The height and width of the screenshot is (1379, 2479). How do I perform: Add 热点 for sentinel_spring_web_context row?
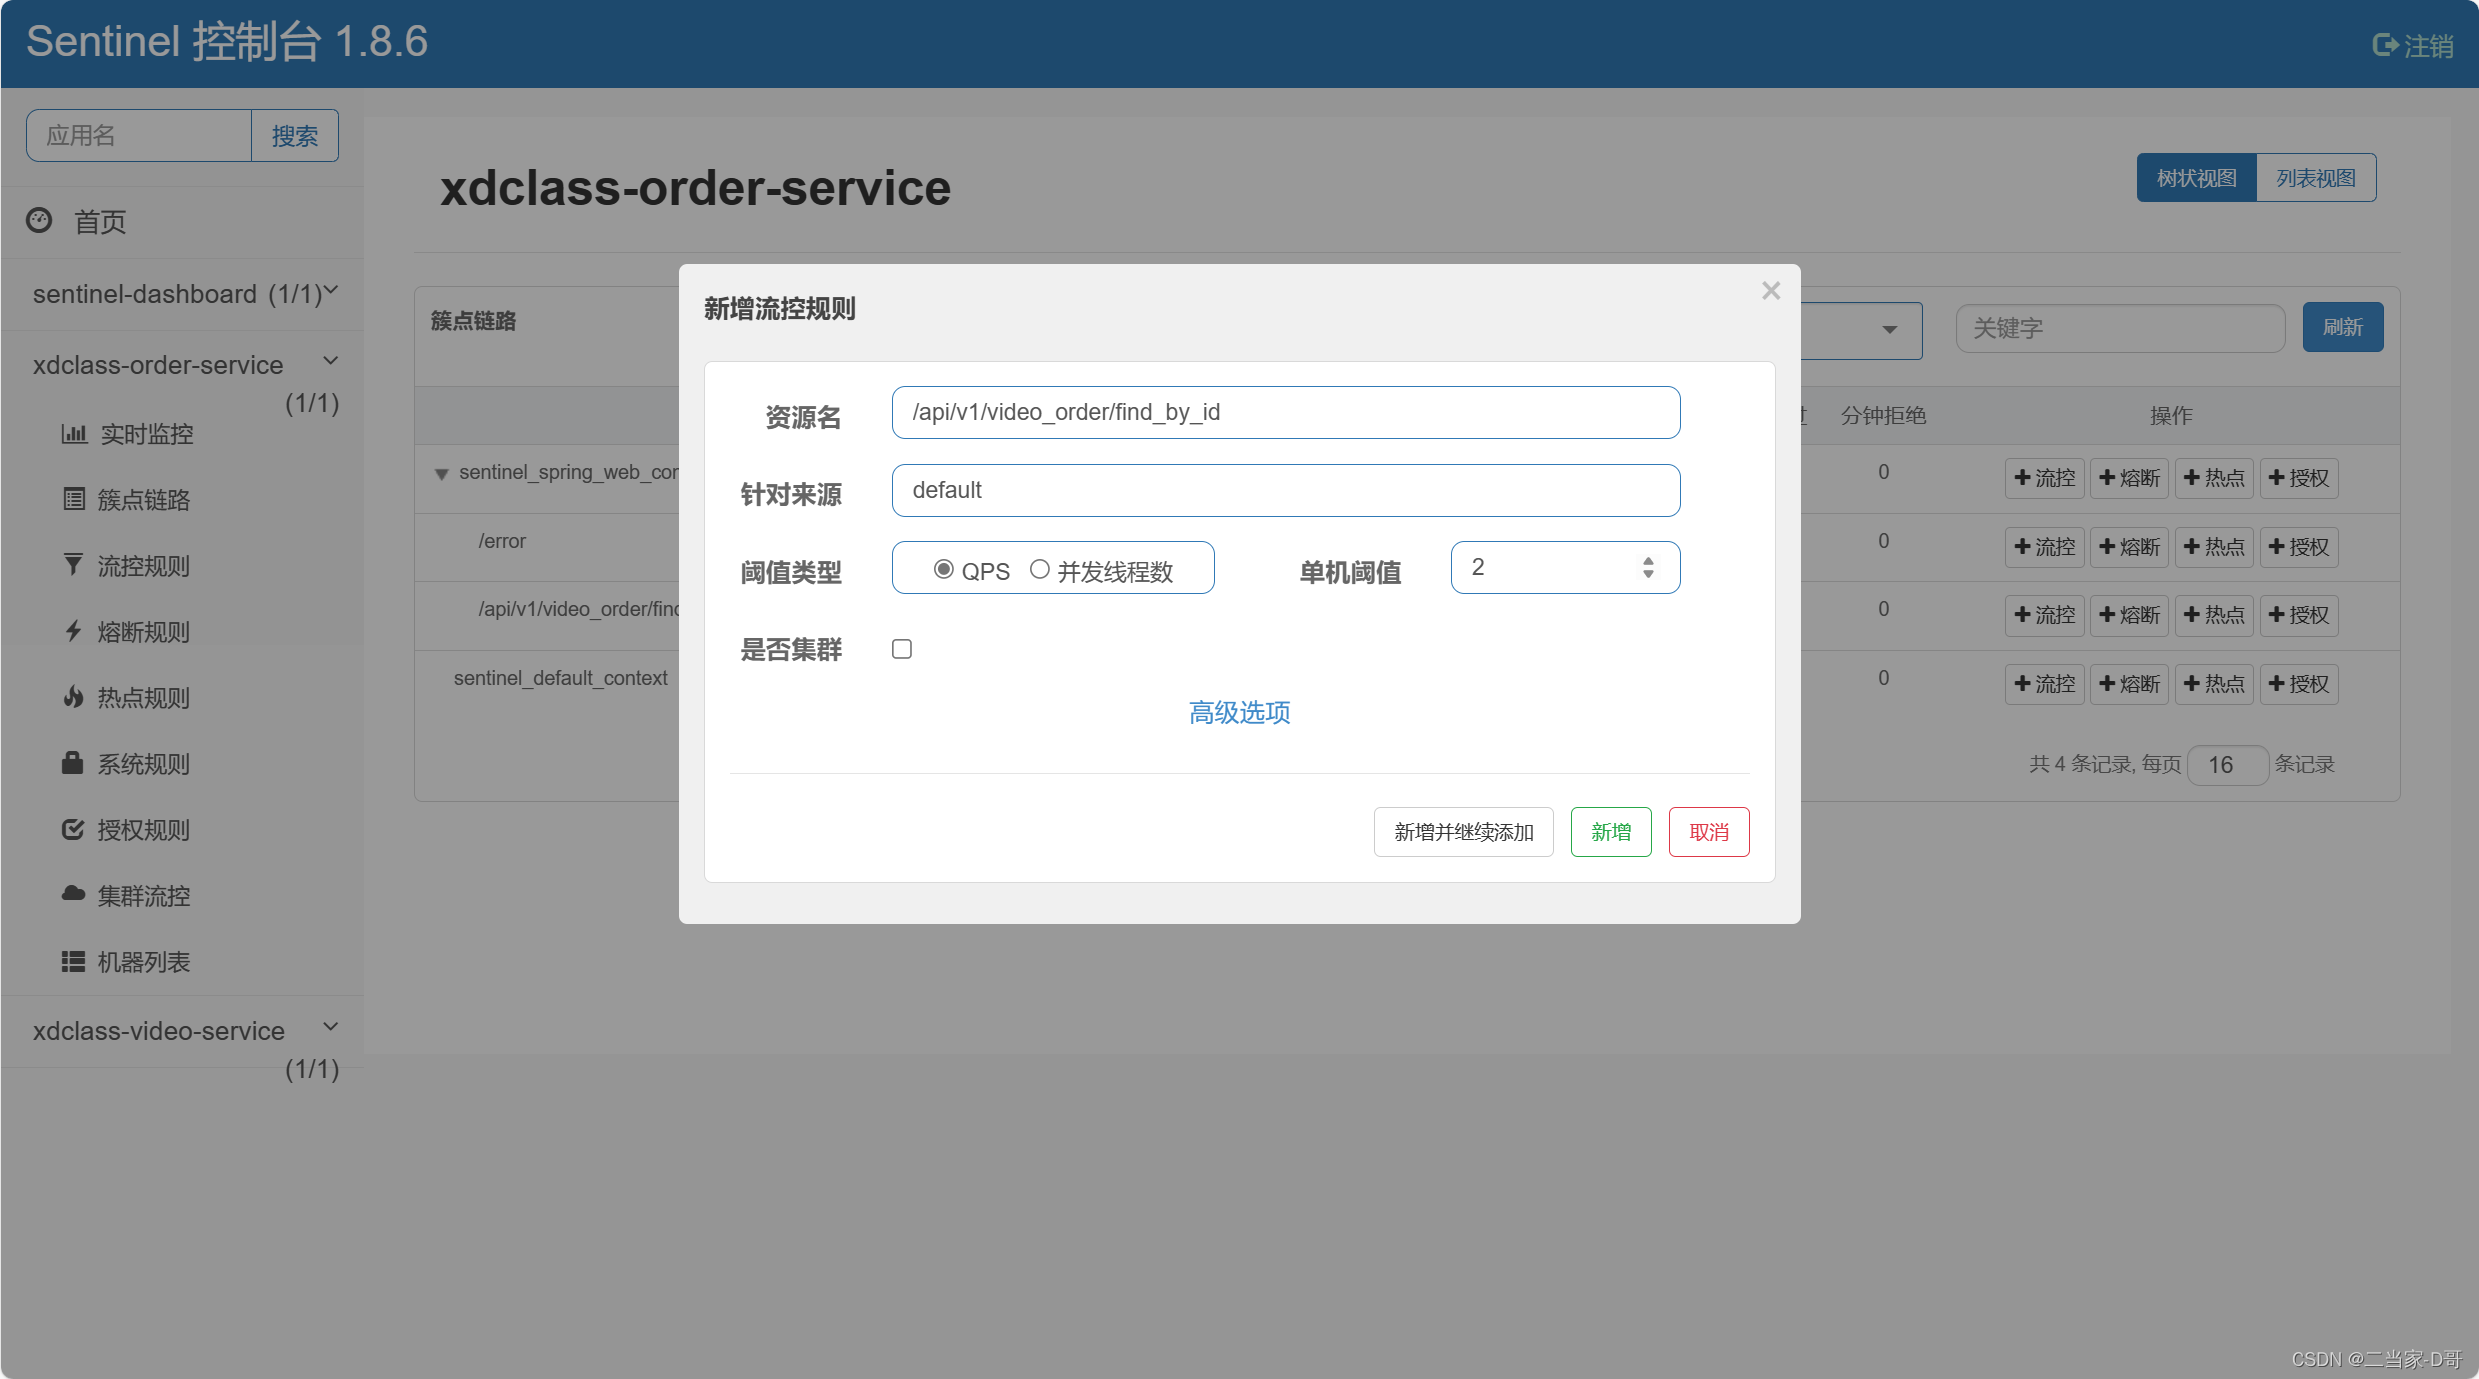[2214, 478]
